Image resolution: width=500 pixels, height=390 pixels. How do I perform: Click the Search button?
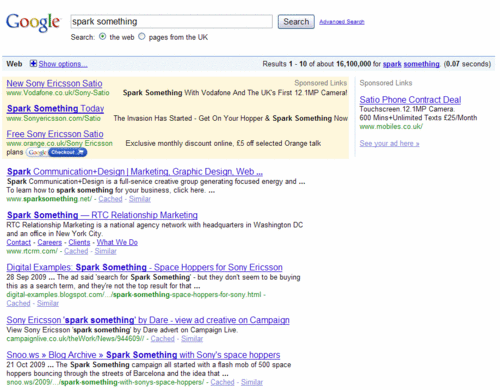296,22
